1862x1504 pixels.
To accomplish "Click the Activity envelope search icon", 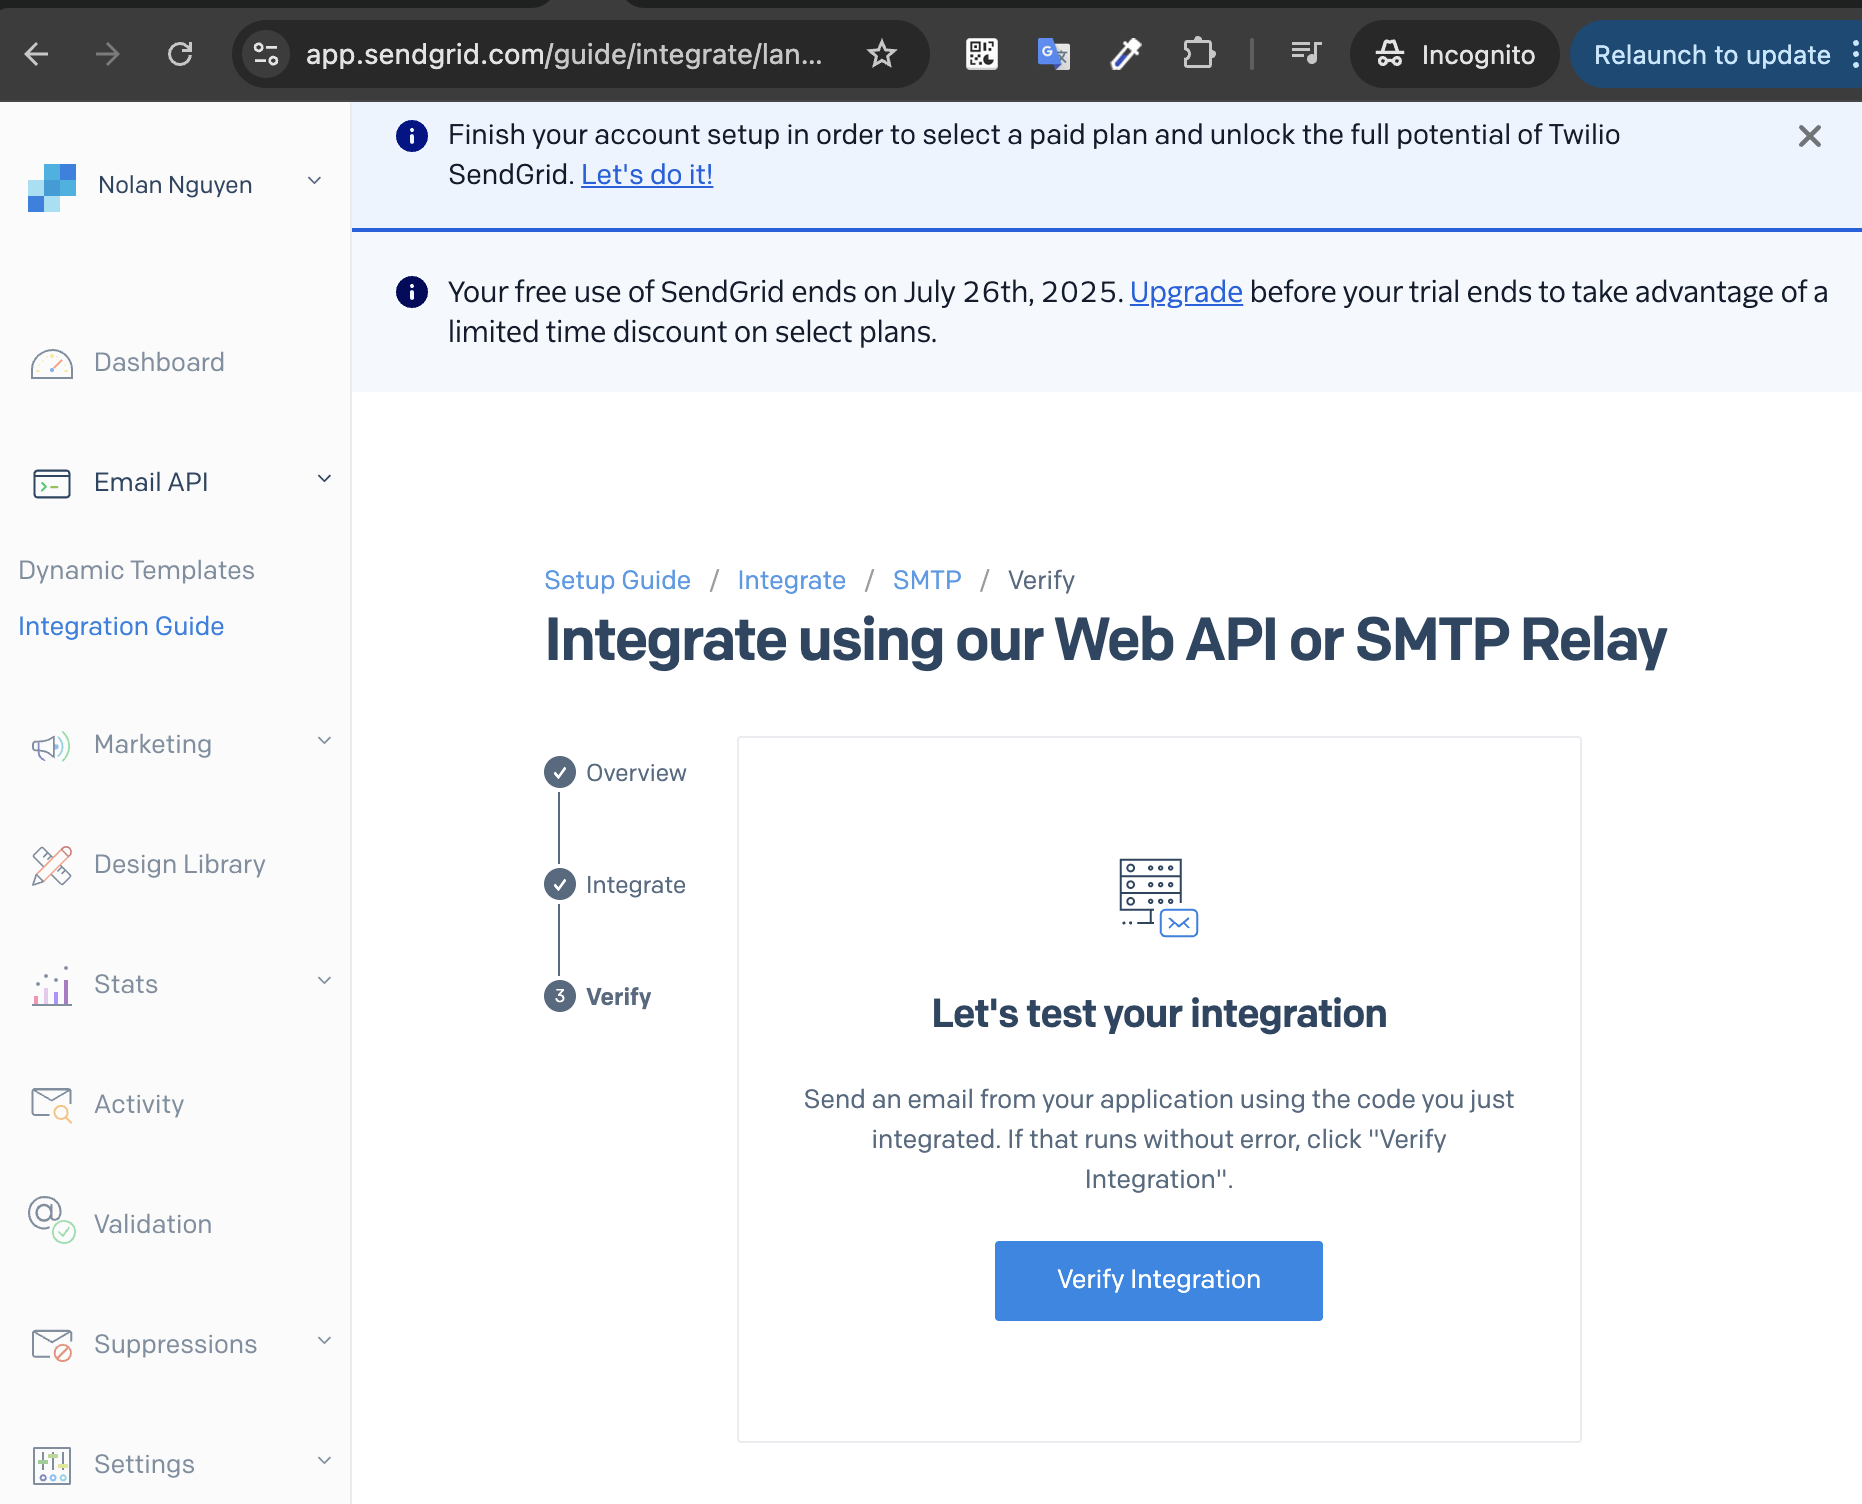I will coord(51,1104).
